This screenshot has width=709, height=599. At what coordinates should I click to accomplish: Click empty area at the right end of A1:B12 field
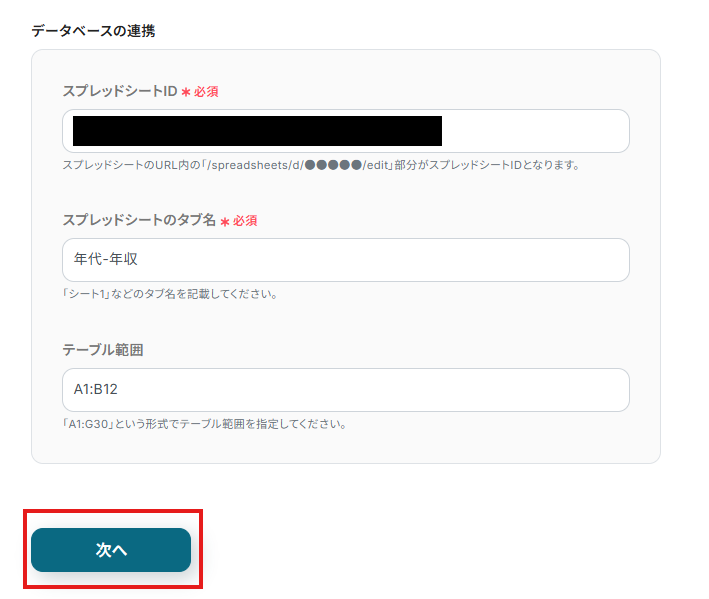(580, 390)
